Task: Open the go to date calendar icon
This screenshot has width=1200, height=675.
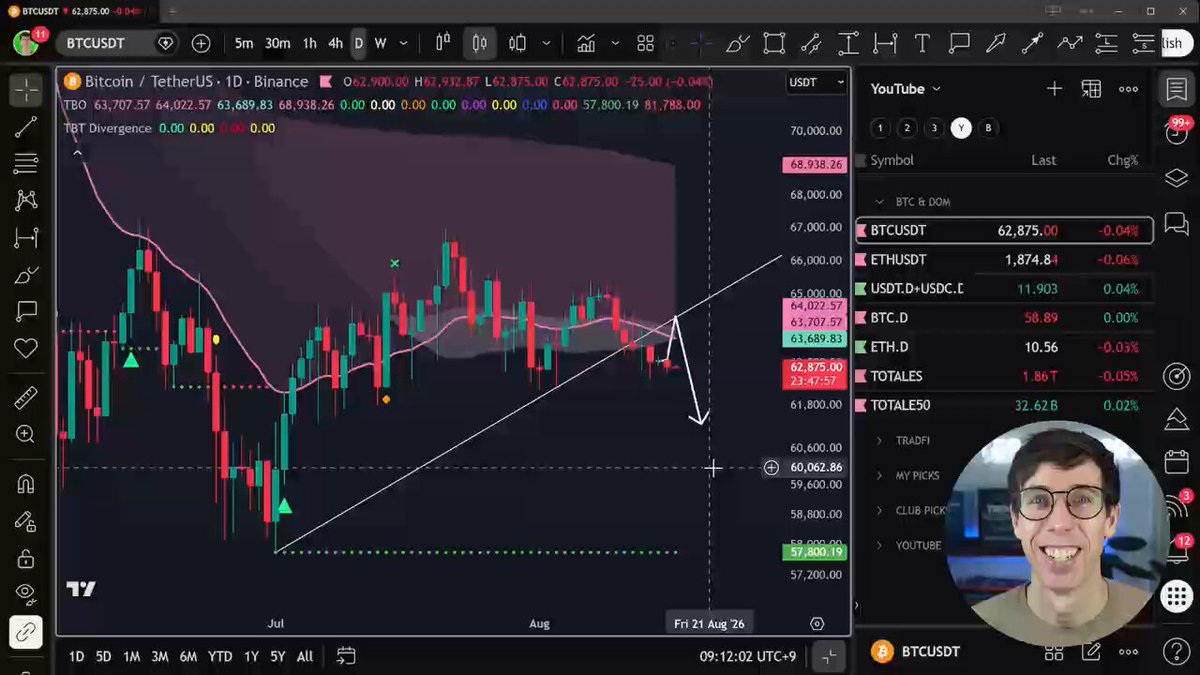Action: (346, 656)
